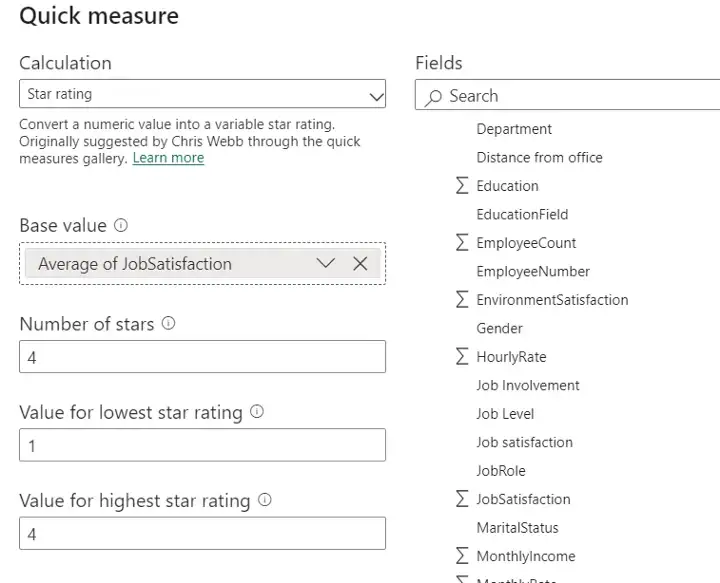Remove Average of JobSatisfaction with X icon
This screenshot has width=720, height=583.
pyautogui.click(x=360, y=264)
